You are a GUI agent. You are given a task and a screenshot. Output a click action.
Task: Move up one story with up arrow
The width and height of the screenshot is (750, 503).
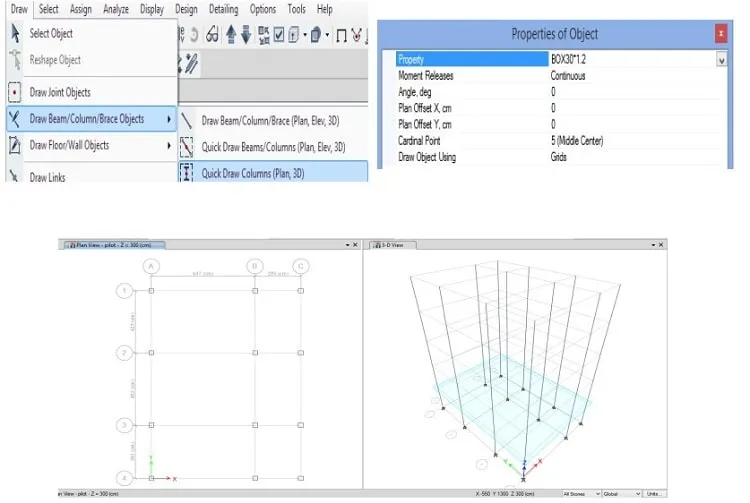tap(231, 34)
